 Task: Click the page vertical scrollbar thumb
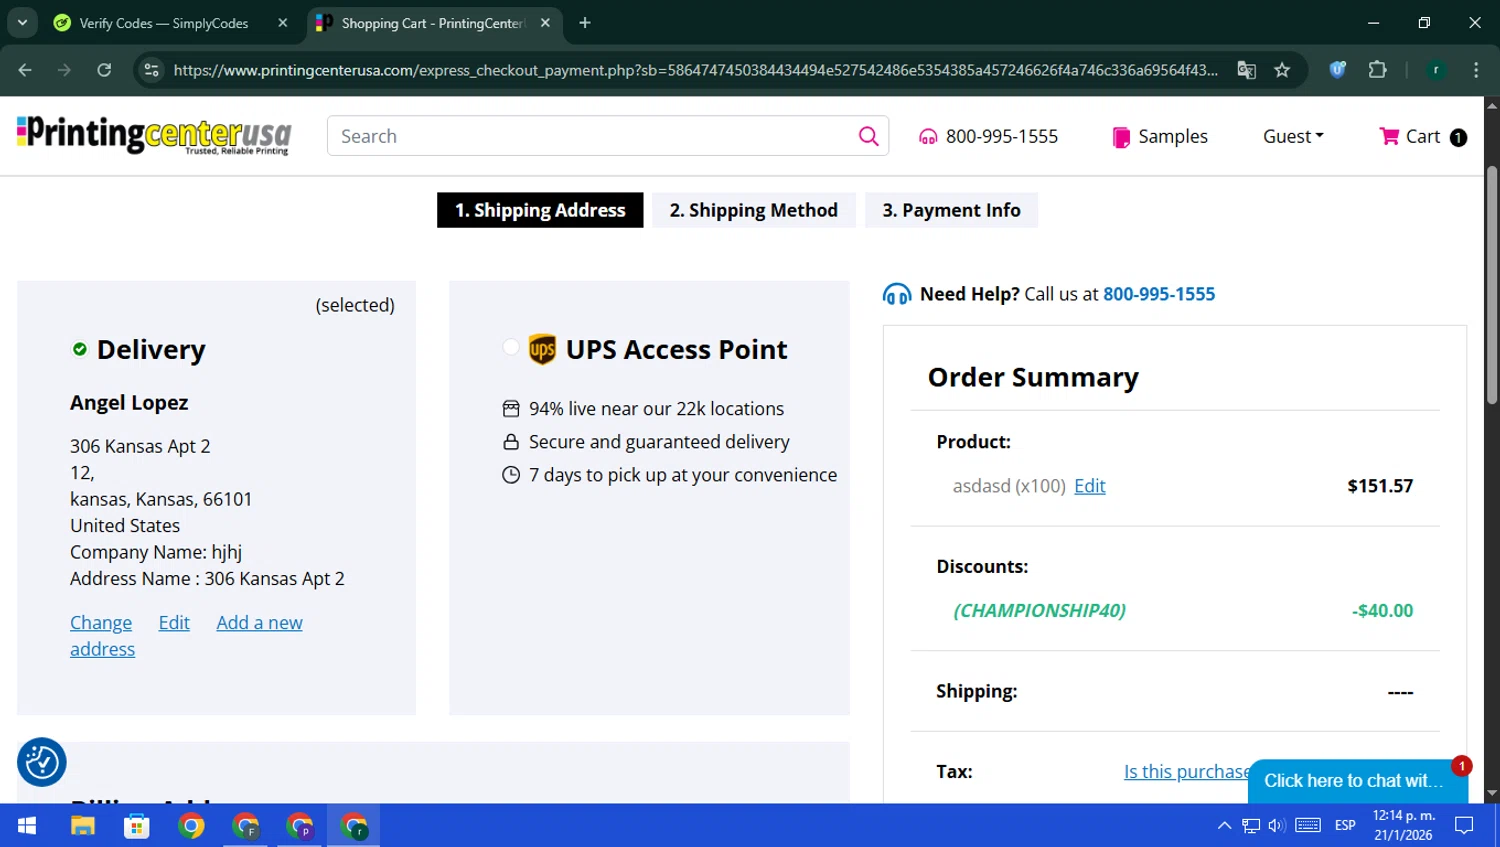(1491, 285)
